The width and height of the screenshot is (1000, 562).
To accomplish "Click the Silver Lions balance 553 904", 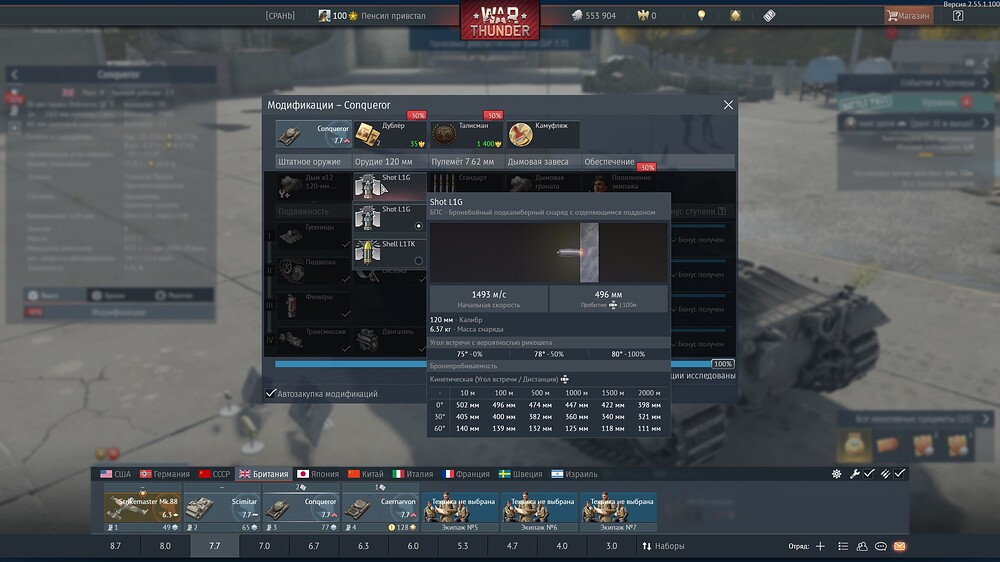I will click(x=594, y=15).
